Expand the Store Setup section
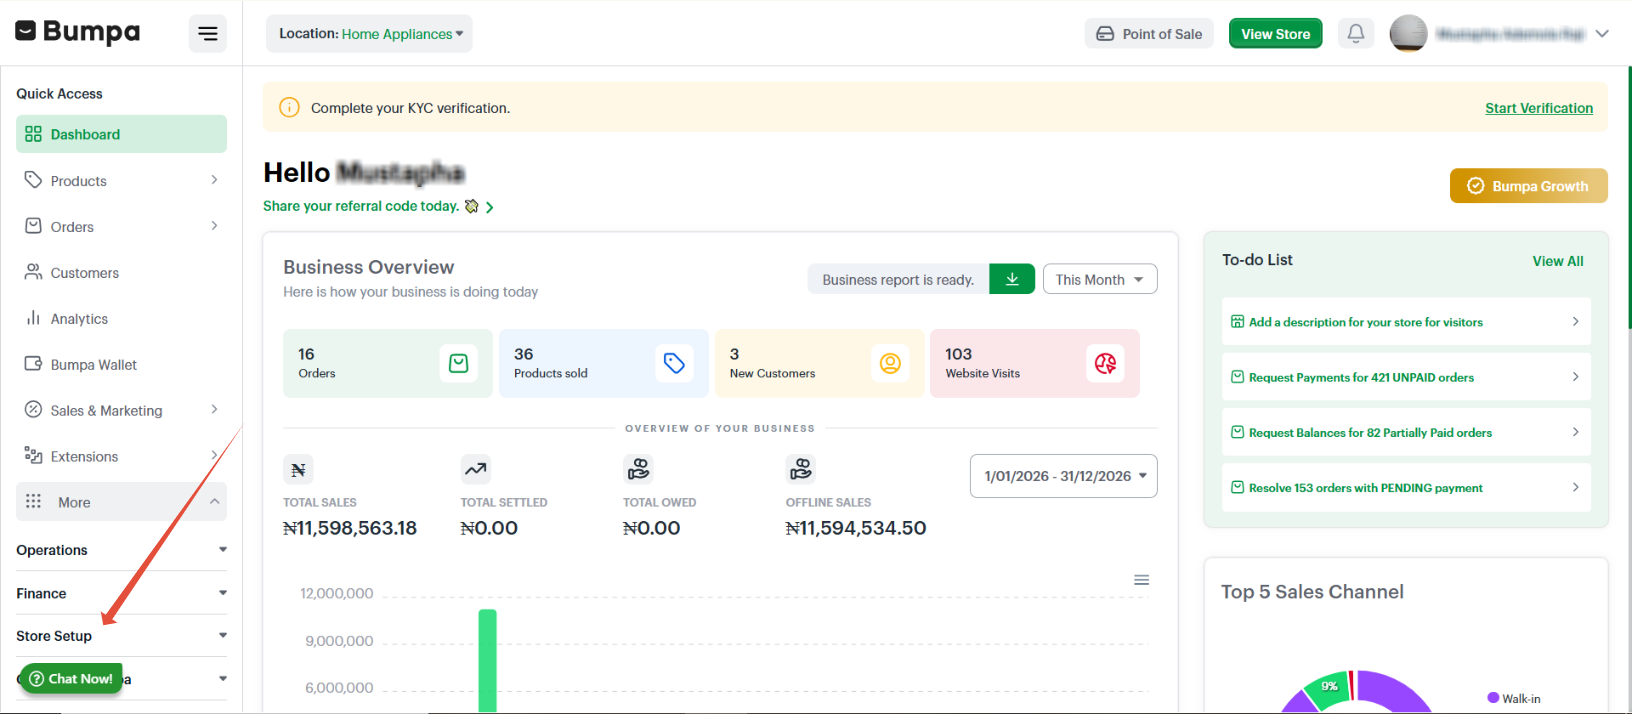 (x=121, y=636)
